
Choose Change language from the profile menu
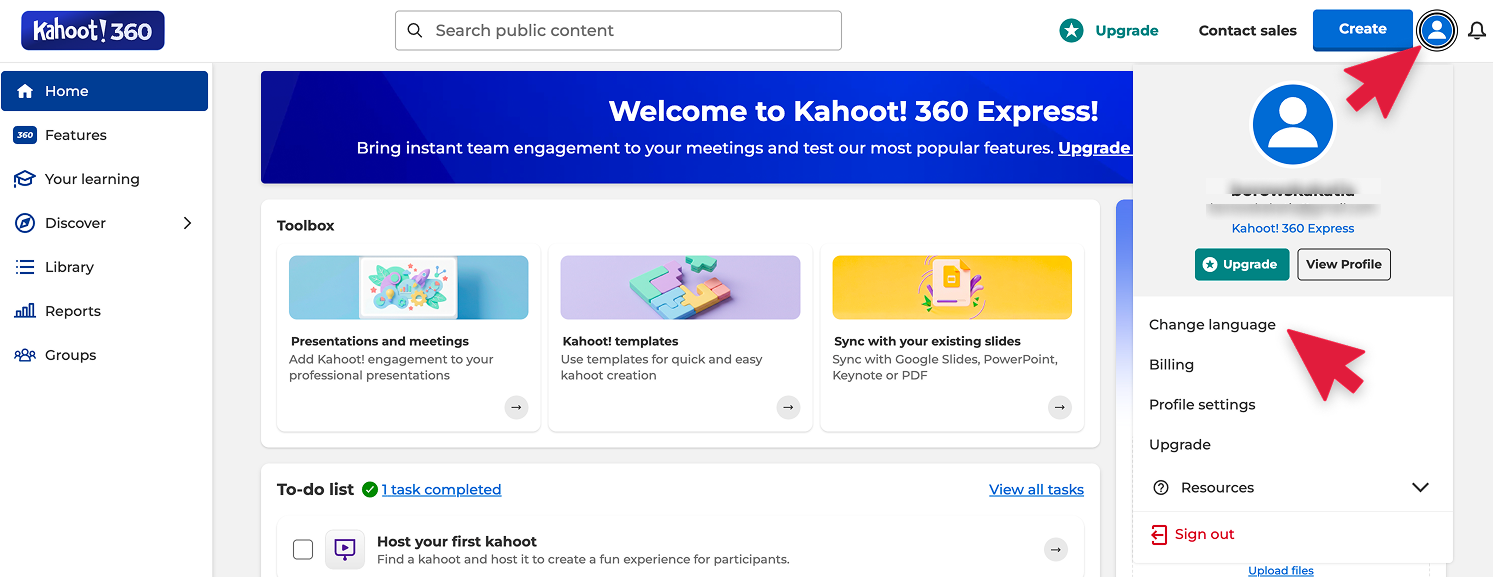click(1212, 325)
